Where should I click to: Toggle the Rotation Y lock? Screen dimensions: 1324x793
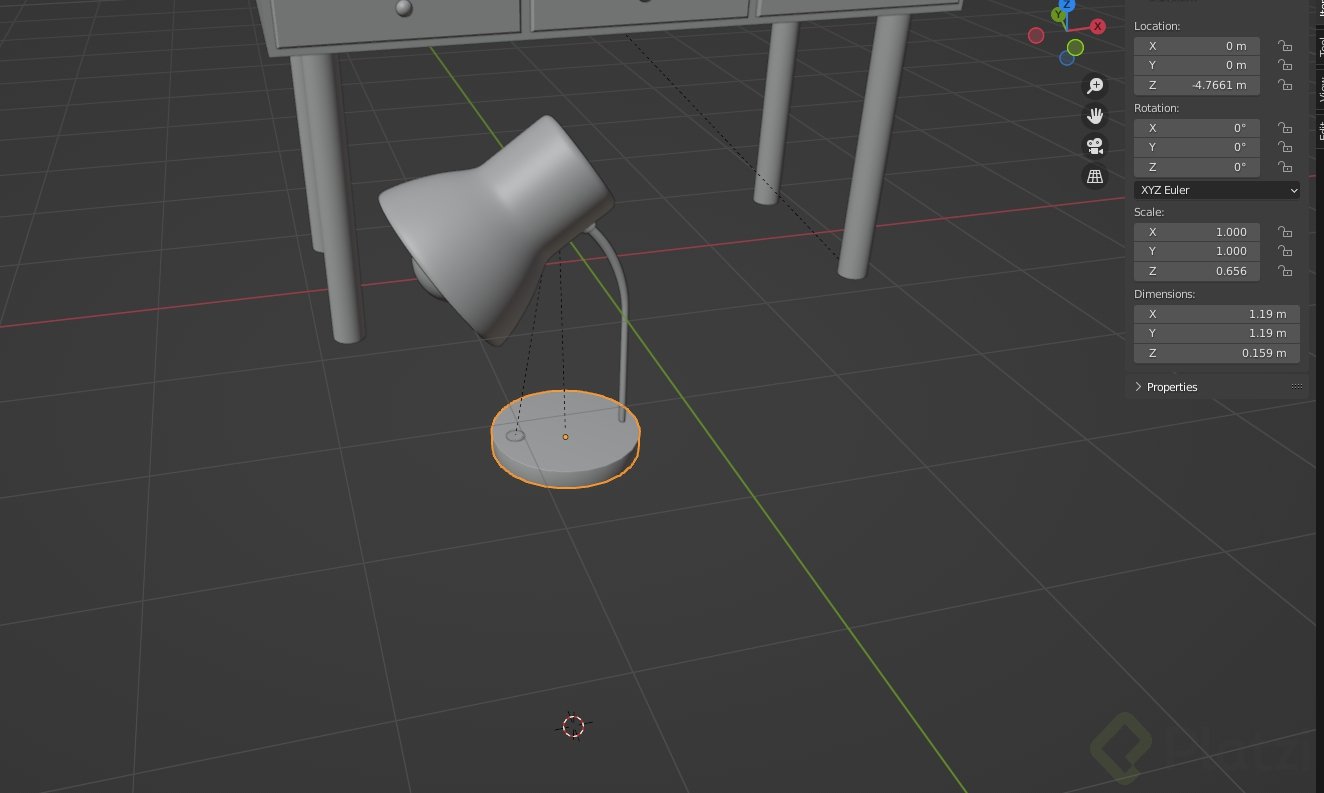point(1285,147)
